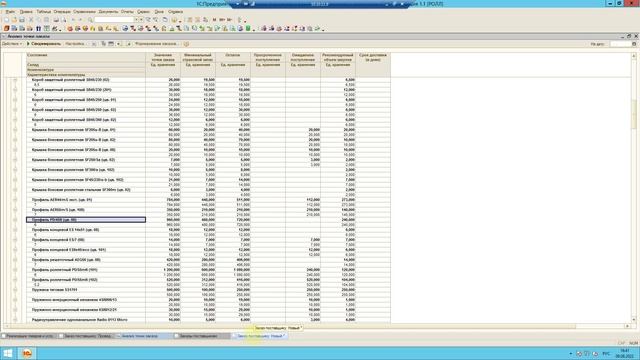Image resolution: width=640 pixels, height=360 pixels.
Task: Click the green cylinder icon in second toolbar
Action: [248, 29]
